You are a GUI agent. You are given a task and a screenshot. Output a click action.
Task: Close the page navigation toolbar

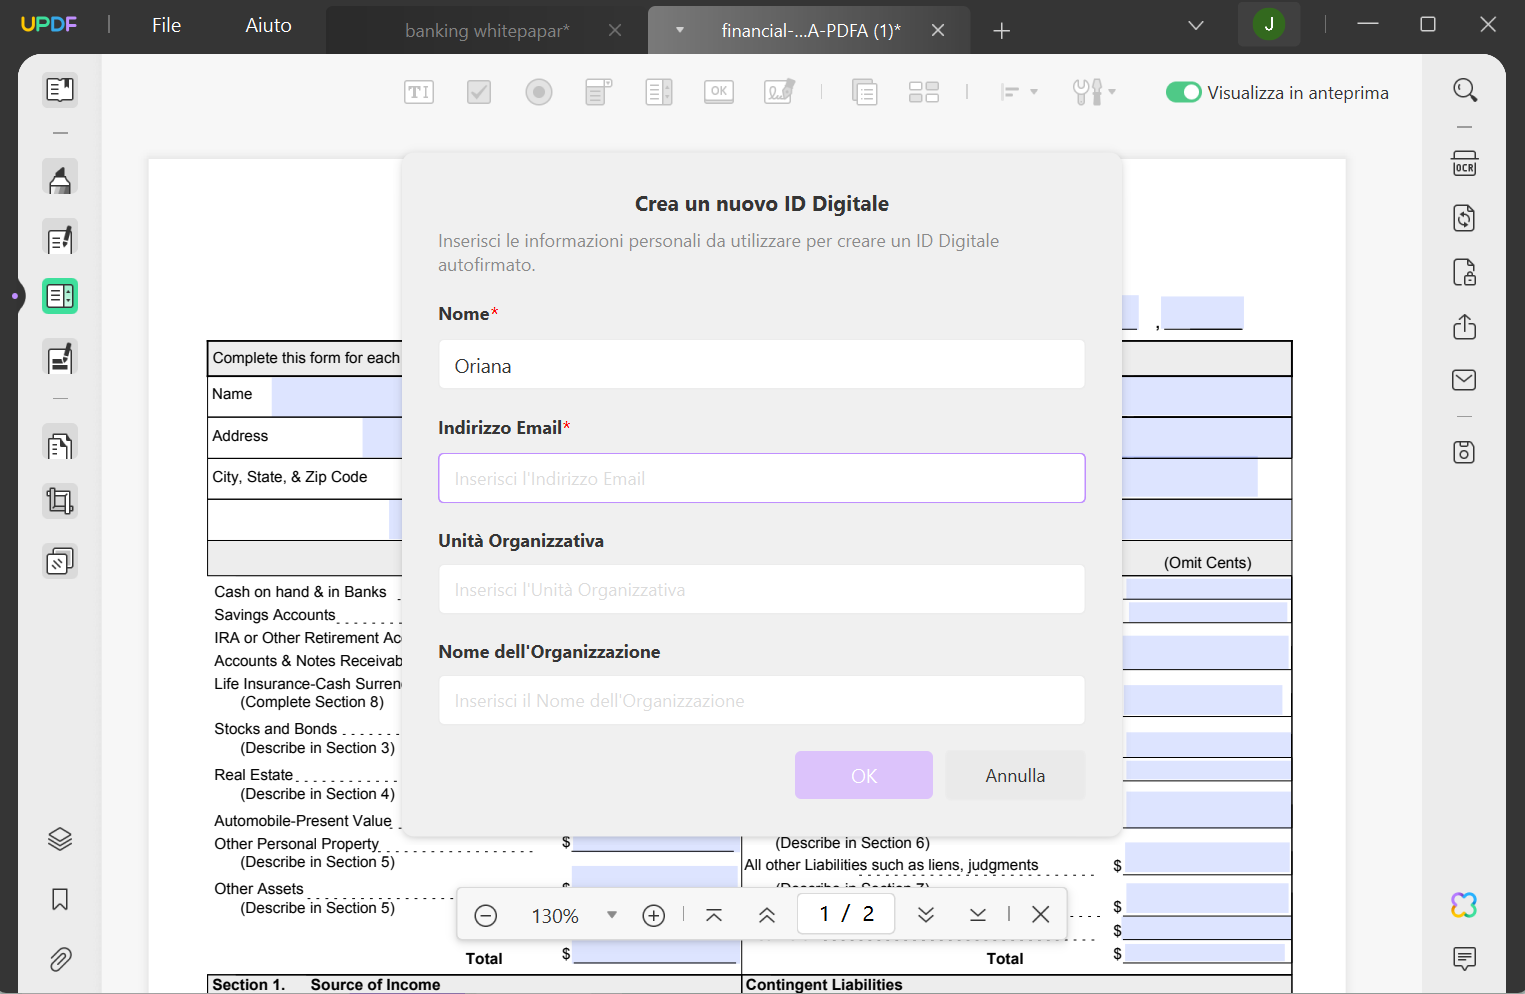pos(1041,914)
